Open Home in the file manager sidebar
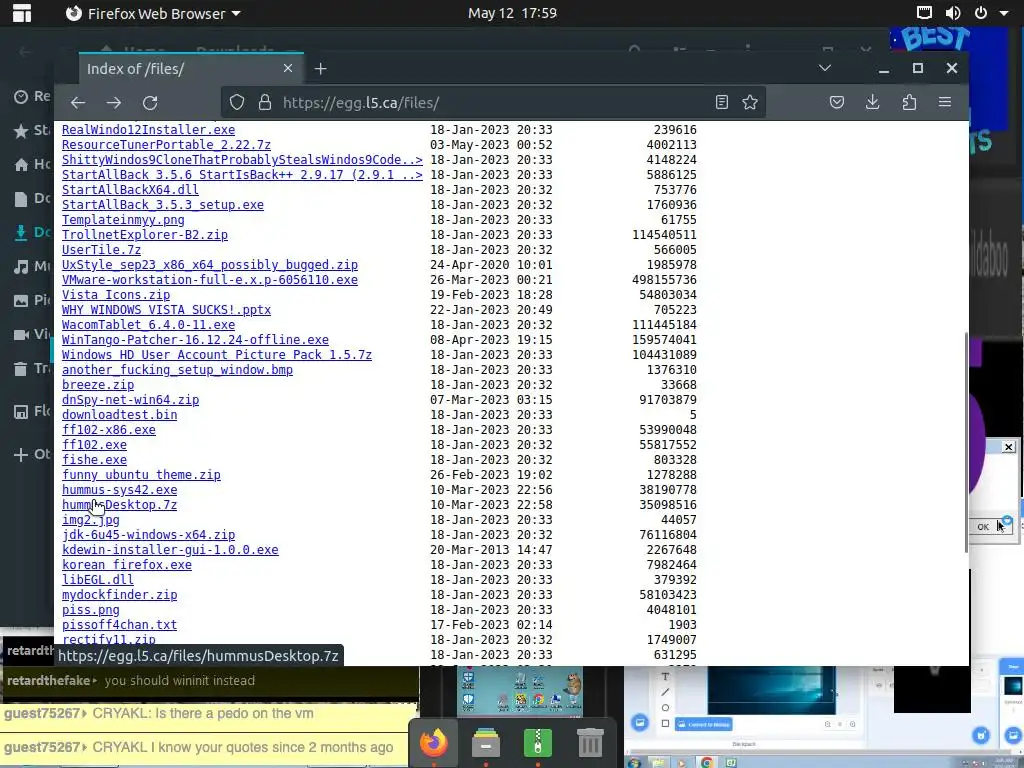 tap(33, 164)
